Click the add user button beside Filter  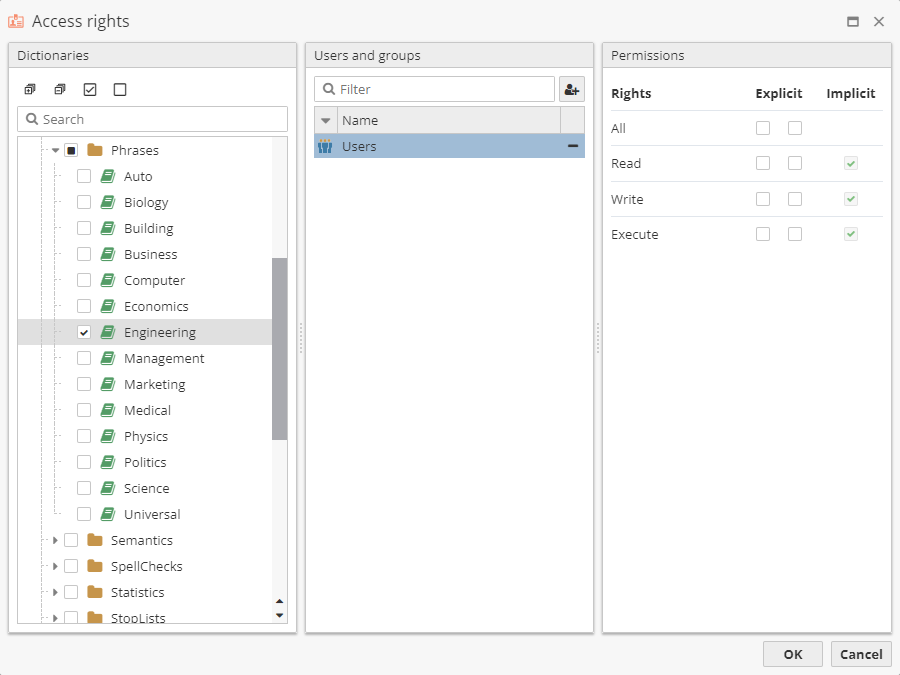[x=572, y=90]
